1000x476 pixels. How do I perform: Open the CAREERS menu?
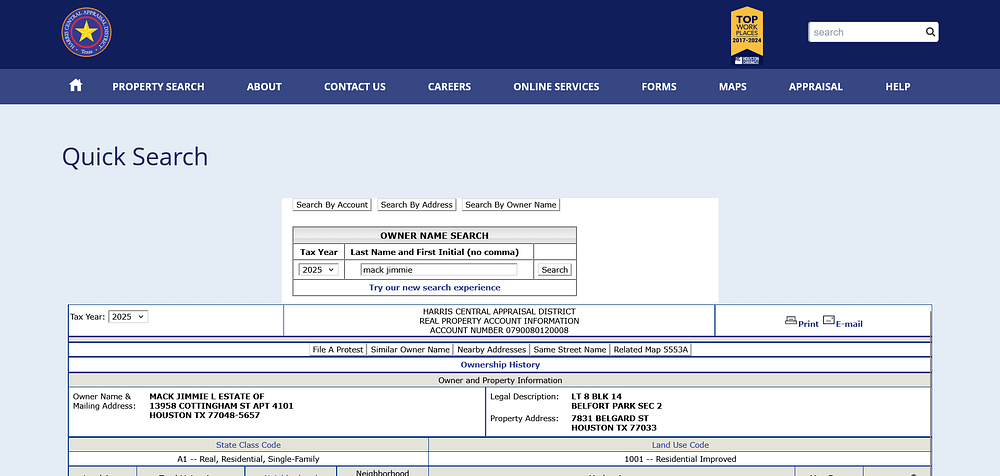pos(449,87)
